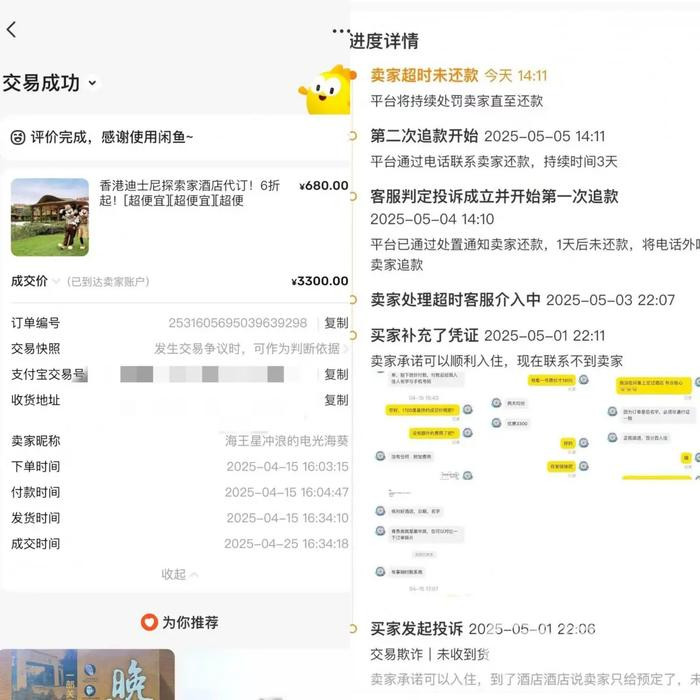This screenshot has width=700, height=700.
Task: Select the 买家补充了凭证 timeline marker
Action: tap(353, 335)
